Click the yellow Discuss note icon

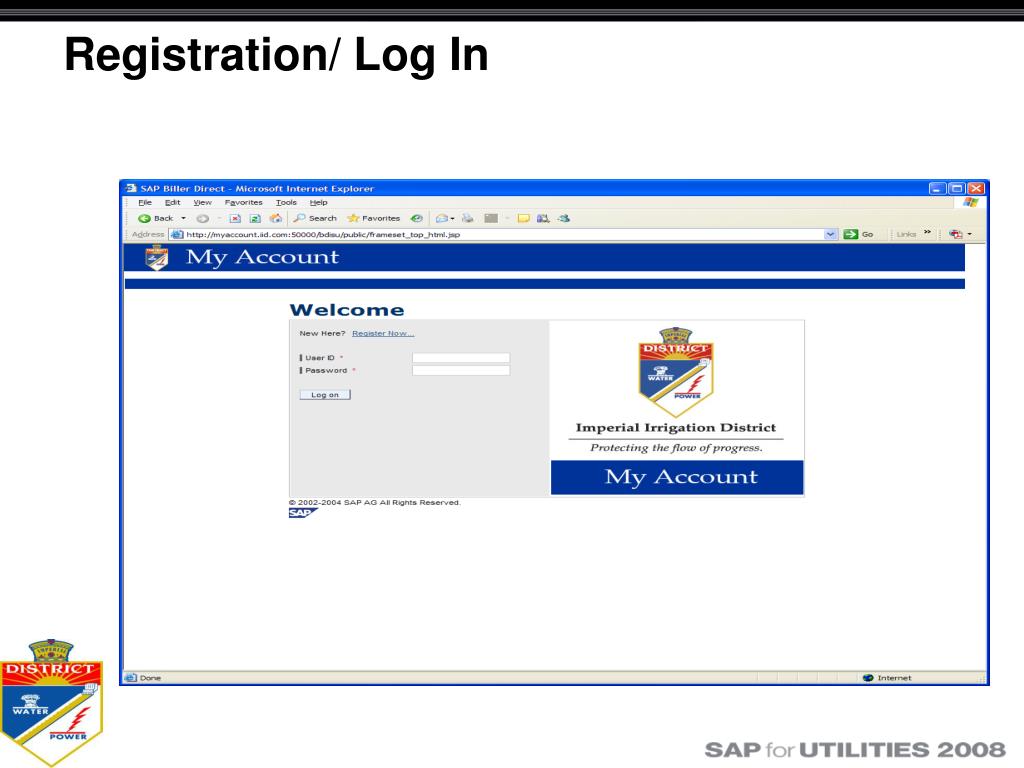[x=524, y=218]
